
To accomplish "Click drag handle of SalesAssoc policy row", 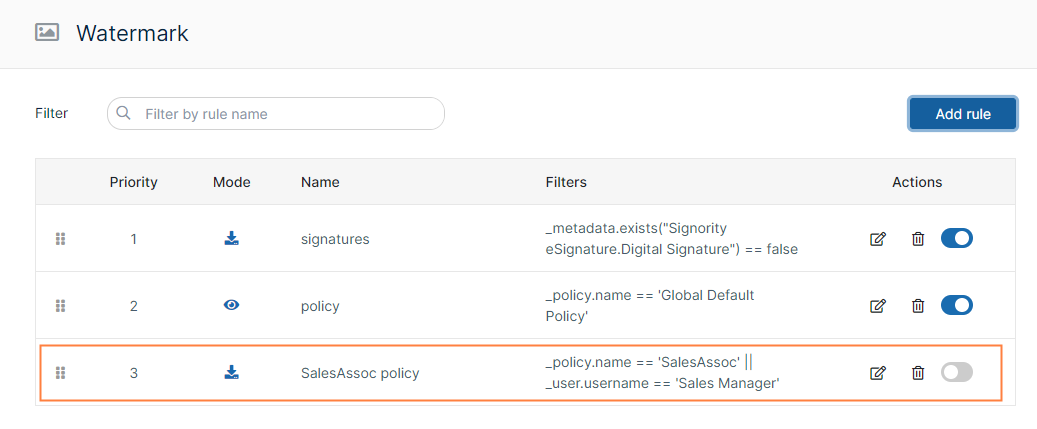I will tap(60, 373).
